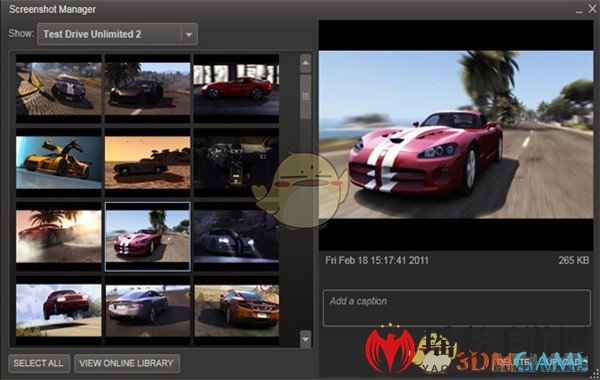Minimize the Screenshot Manager window
Viewport: 600px width, 380px height.
579,10
